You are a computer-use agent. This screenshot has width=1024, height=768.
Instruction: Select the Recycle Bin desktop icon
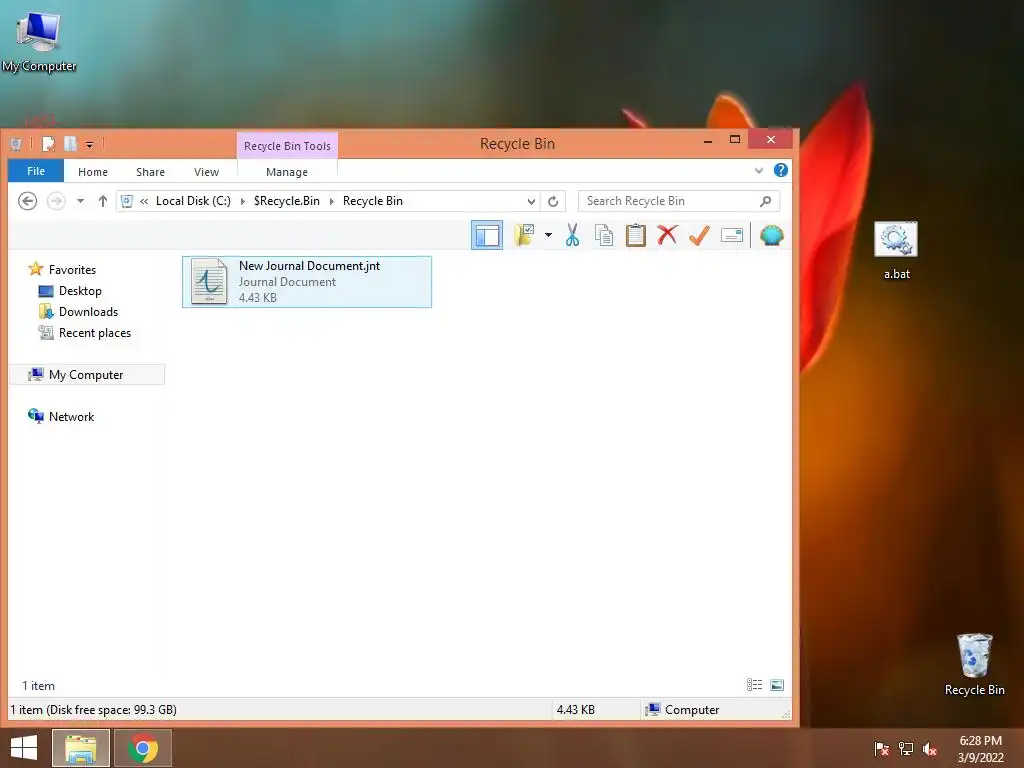click(x=974, y=665)
